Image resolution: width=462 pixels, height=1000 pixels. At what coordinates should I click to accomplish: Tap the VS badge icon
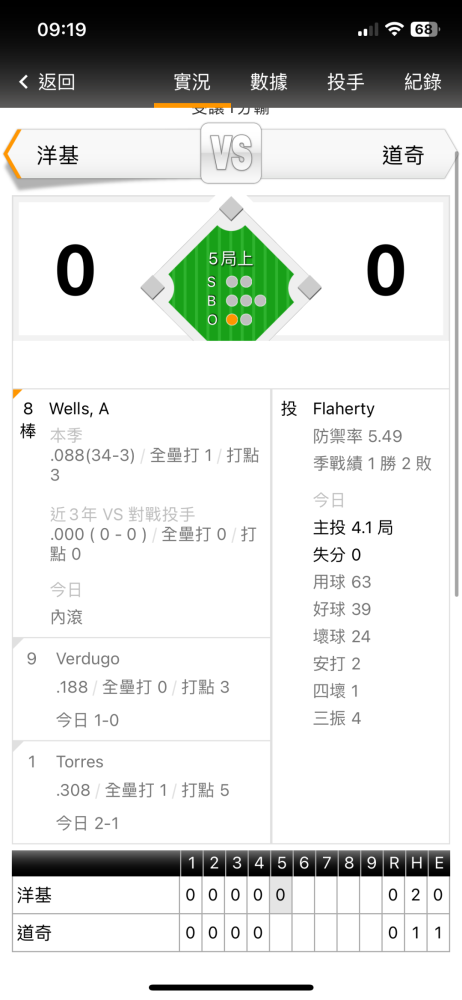point(231,153)
